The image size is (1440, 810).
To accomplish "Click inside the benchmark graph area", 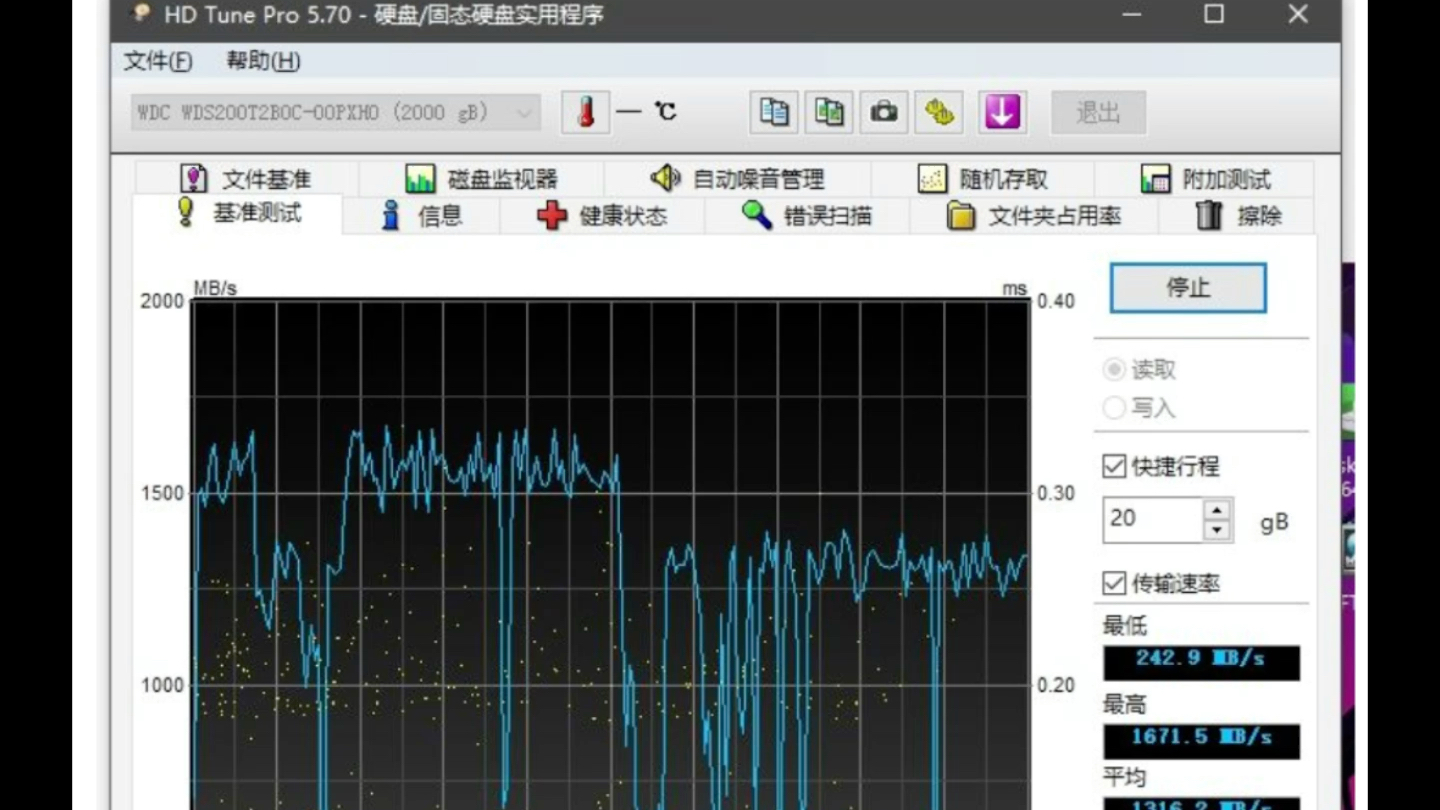I will 610,555.
